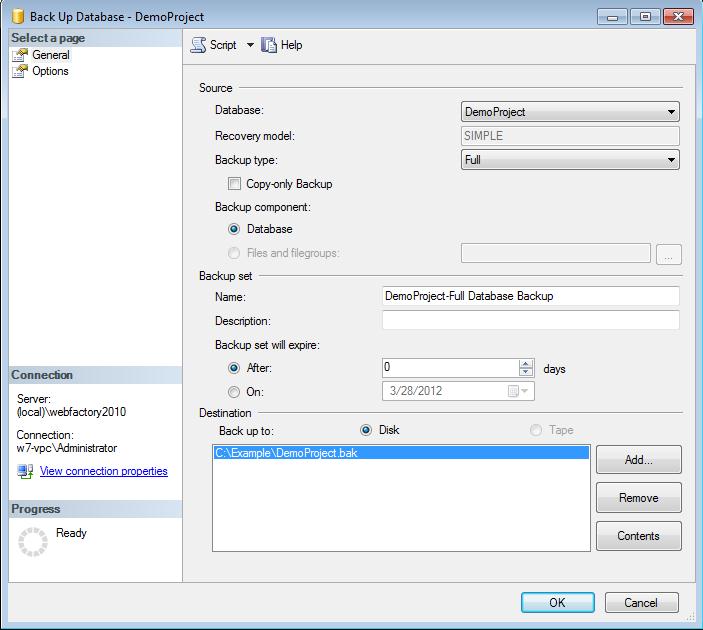Click the backup set Description field
Screen dimensions: 703x630
tap(530, 321)
